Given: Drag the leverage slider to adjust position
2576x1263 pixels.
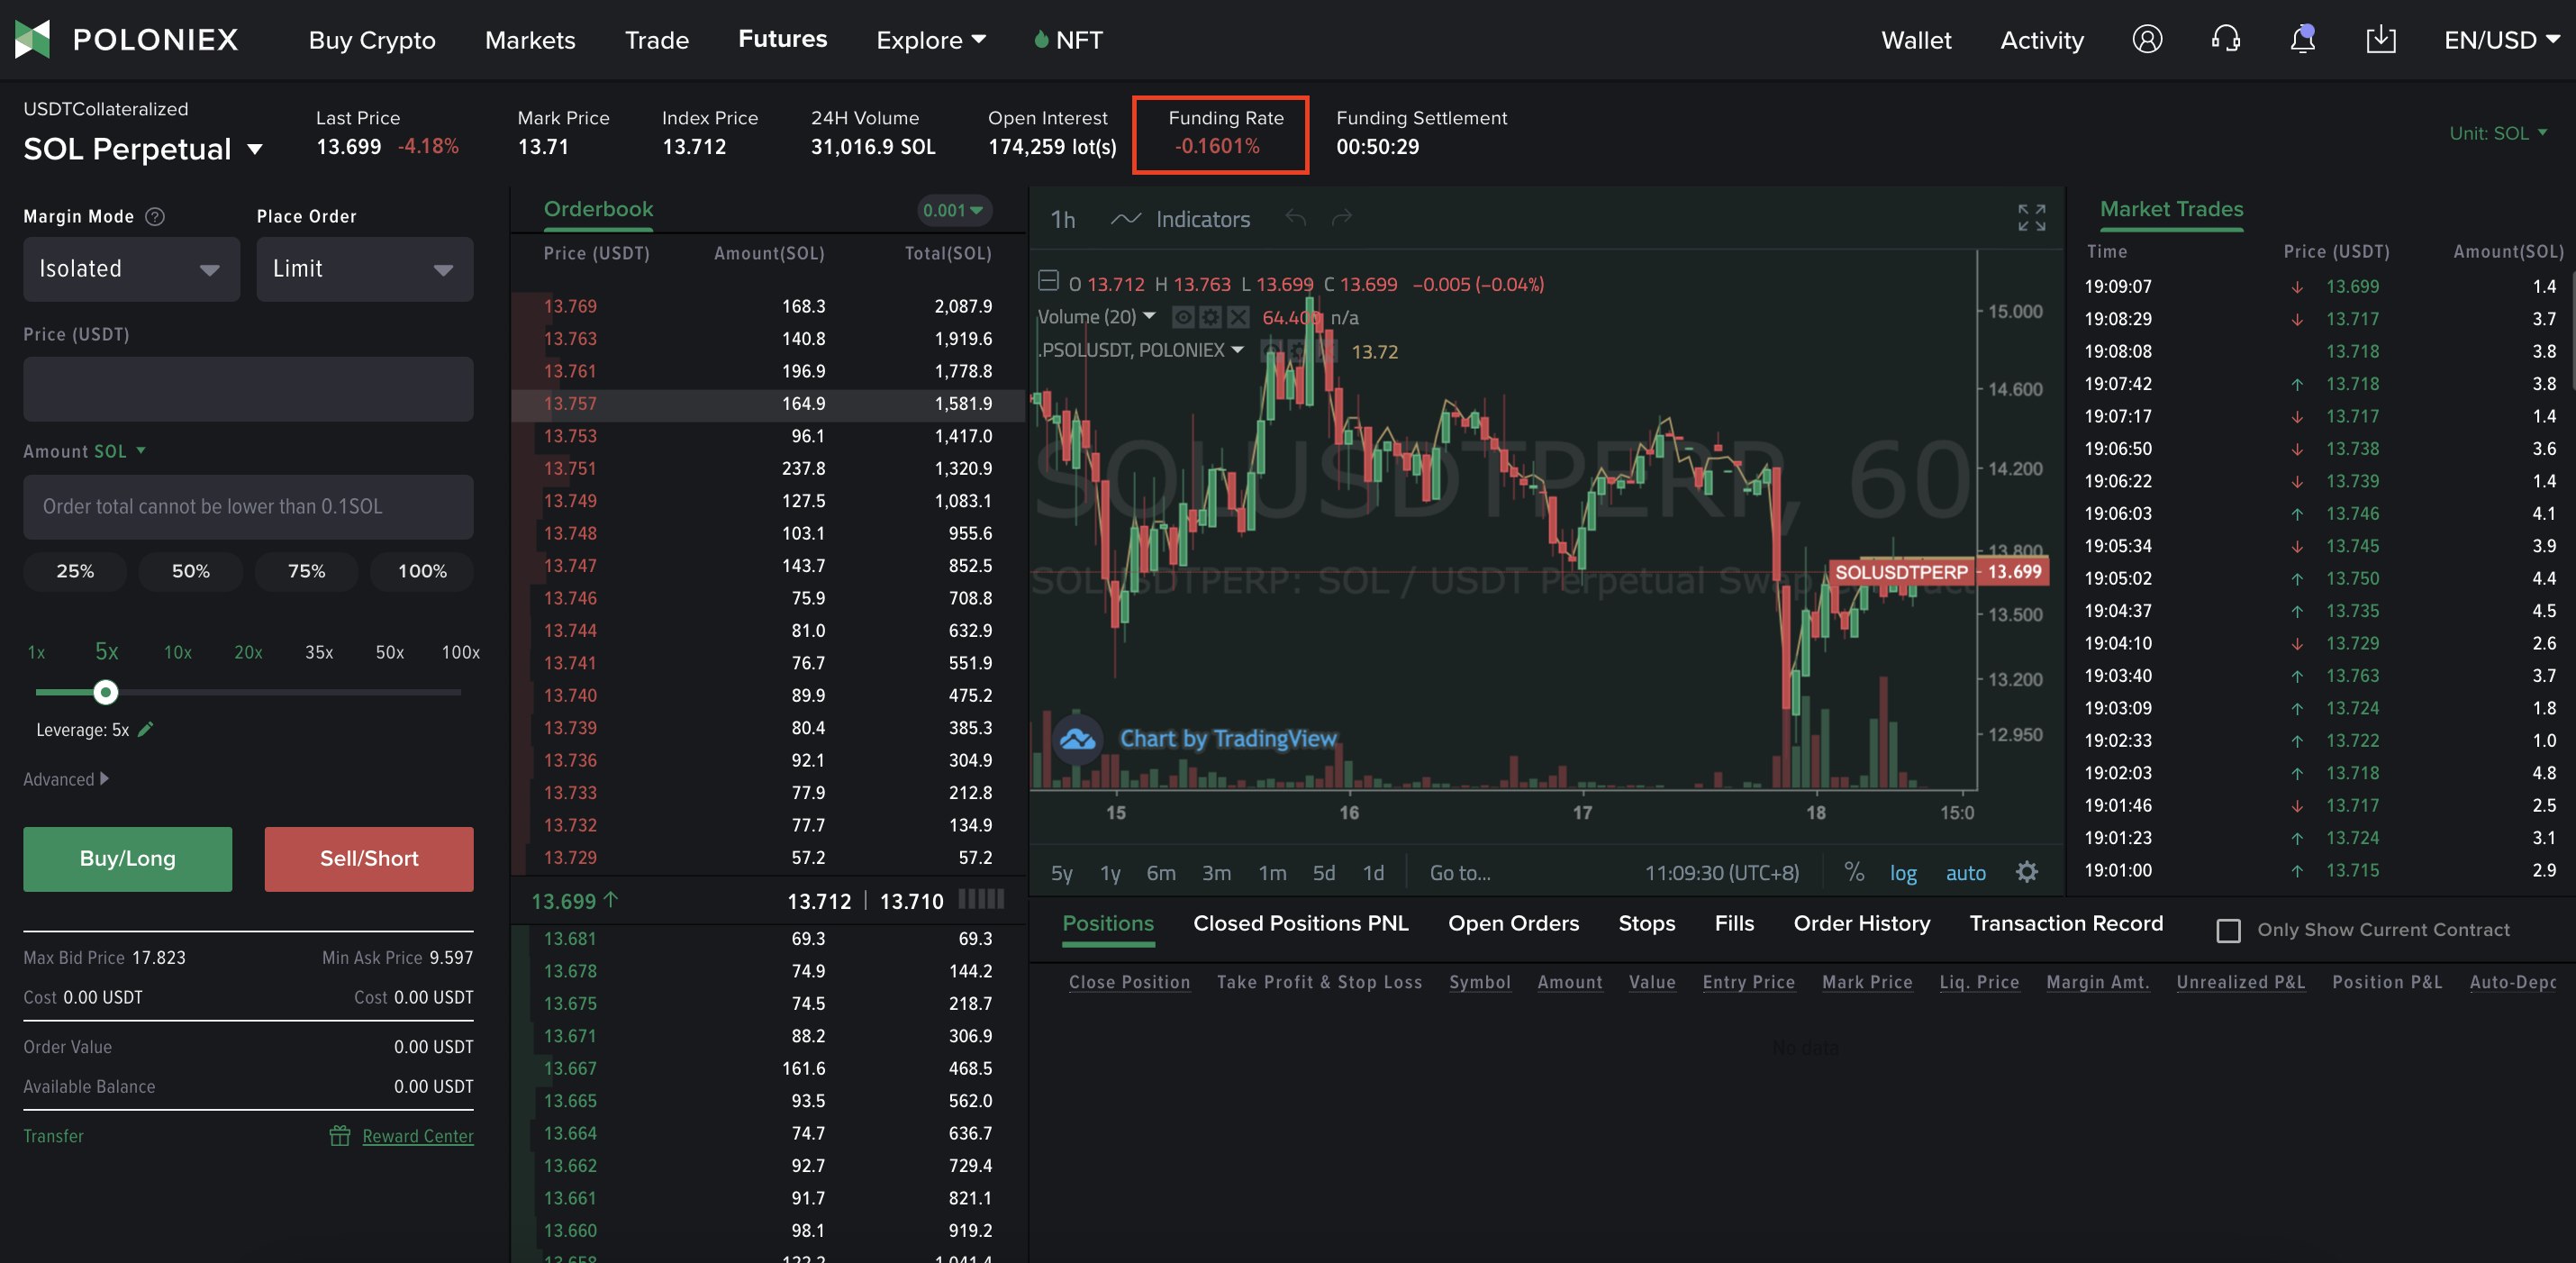Looking at the screenshot, I should [x=104, y=690].
